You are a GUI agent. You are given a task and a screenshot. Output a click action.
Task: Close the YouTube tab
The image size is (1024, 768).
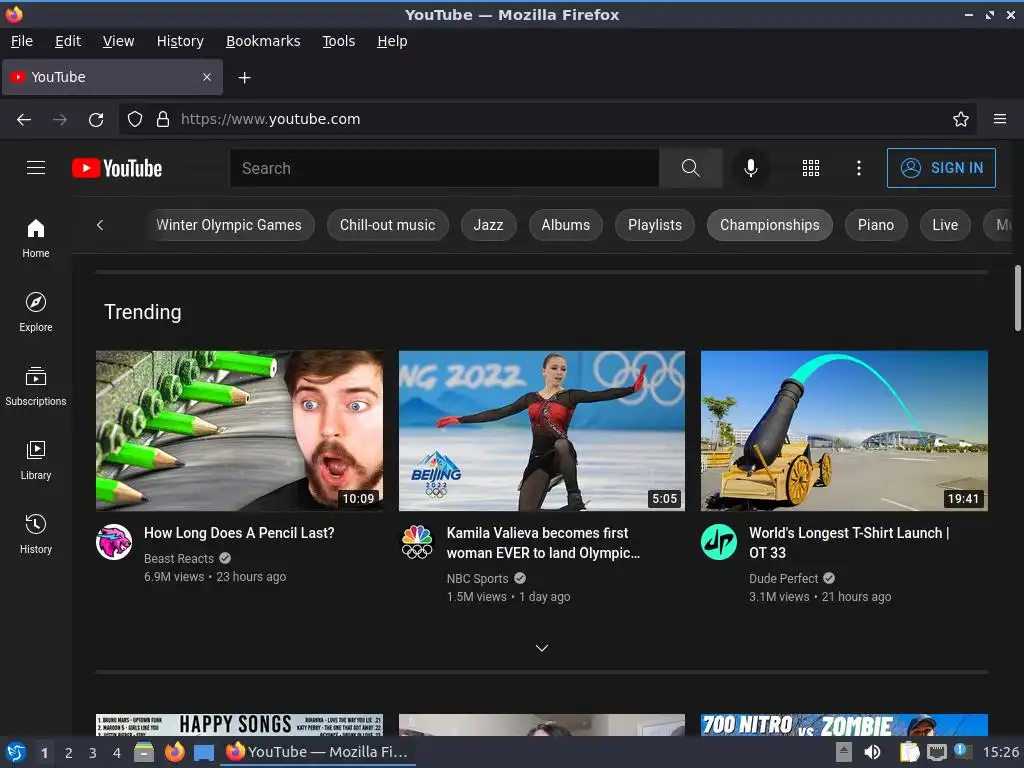[x=207, y=77]
